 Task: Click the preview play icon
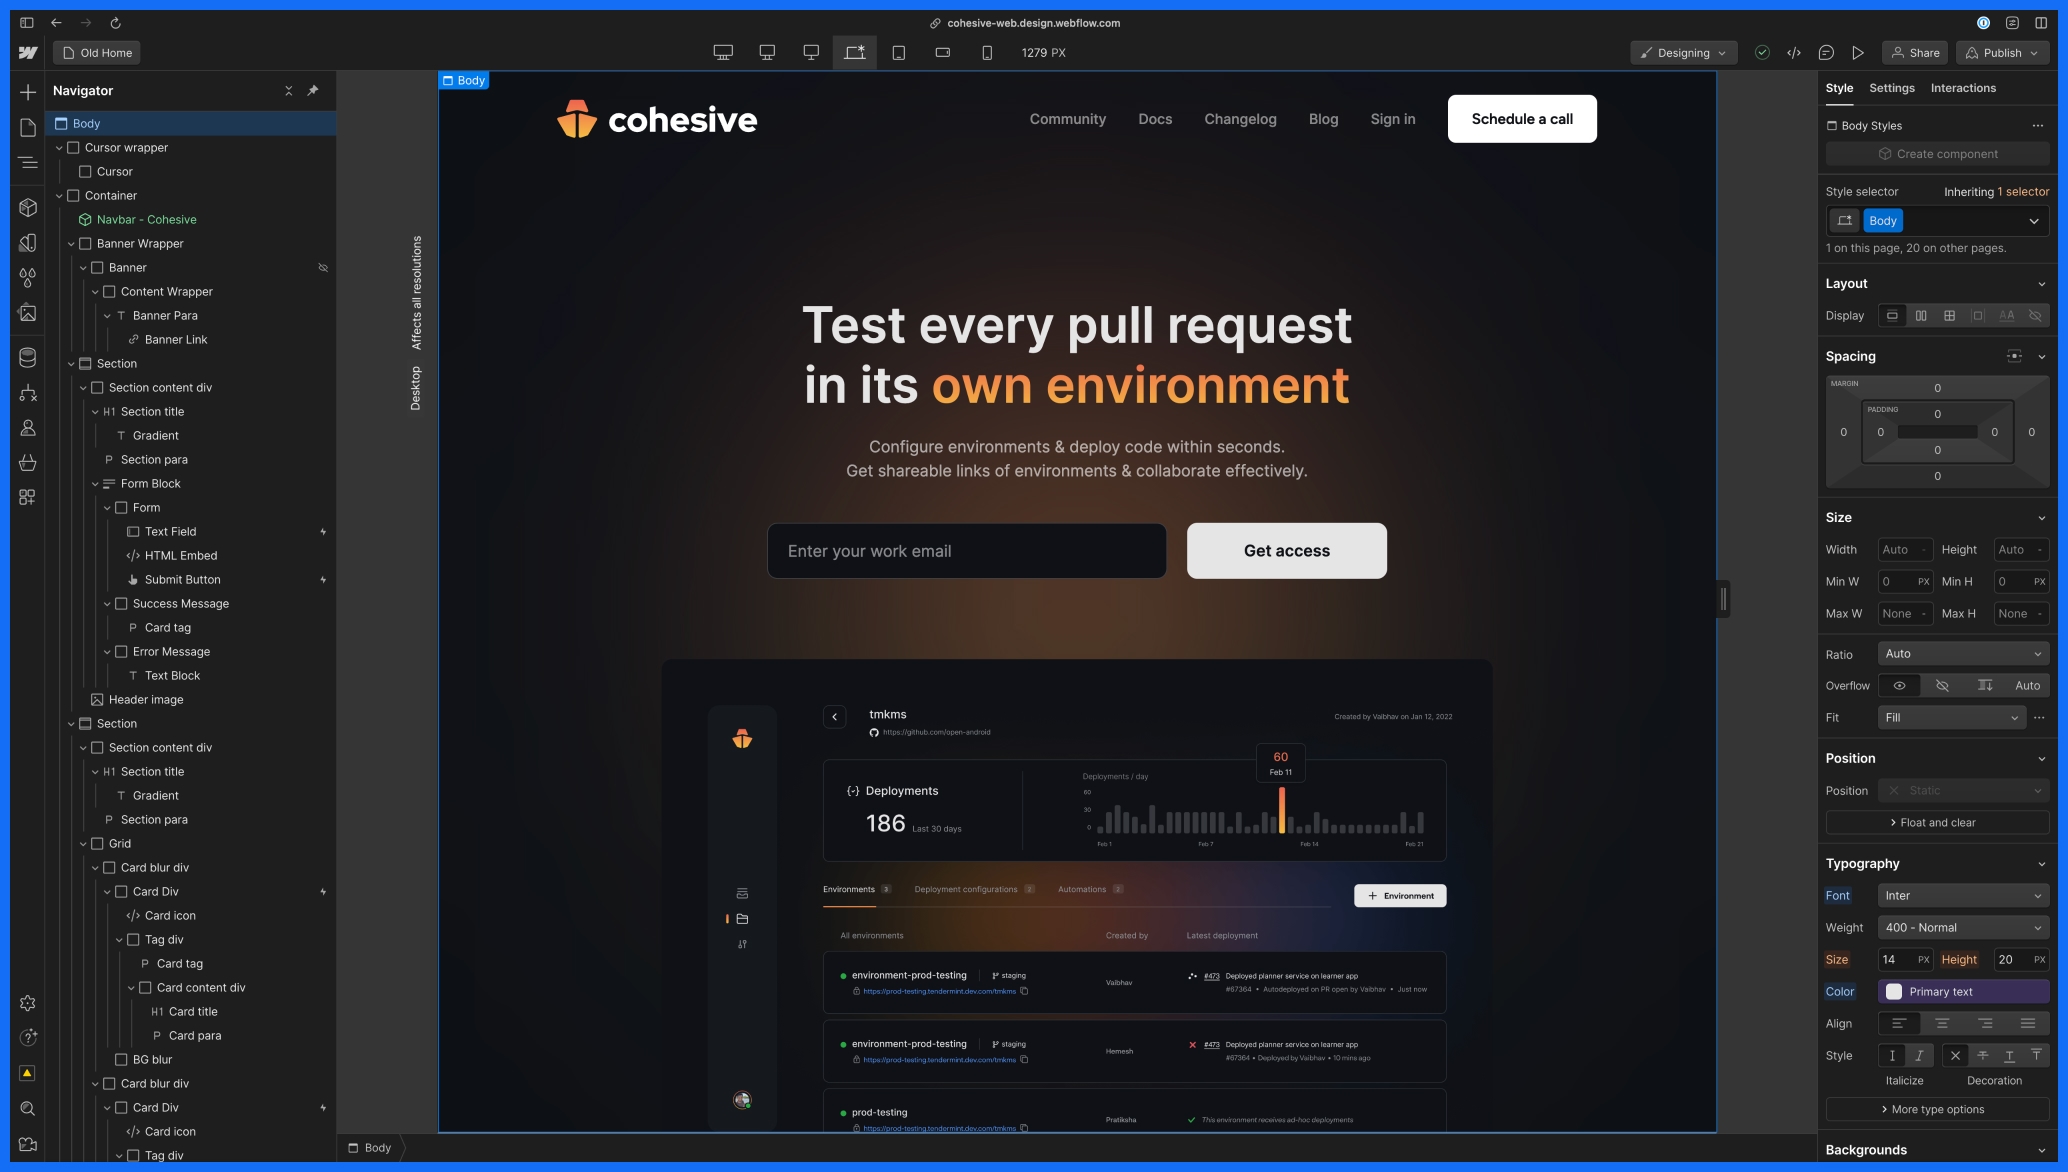click(1858, 53)
